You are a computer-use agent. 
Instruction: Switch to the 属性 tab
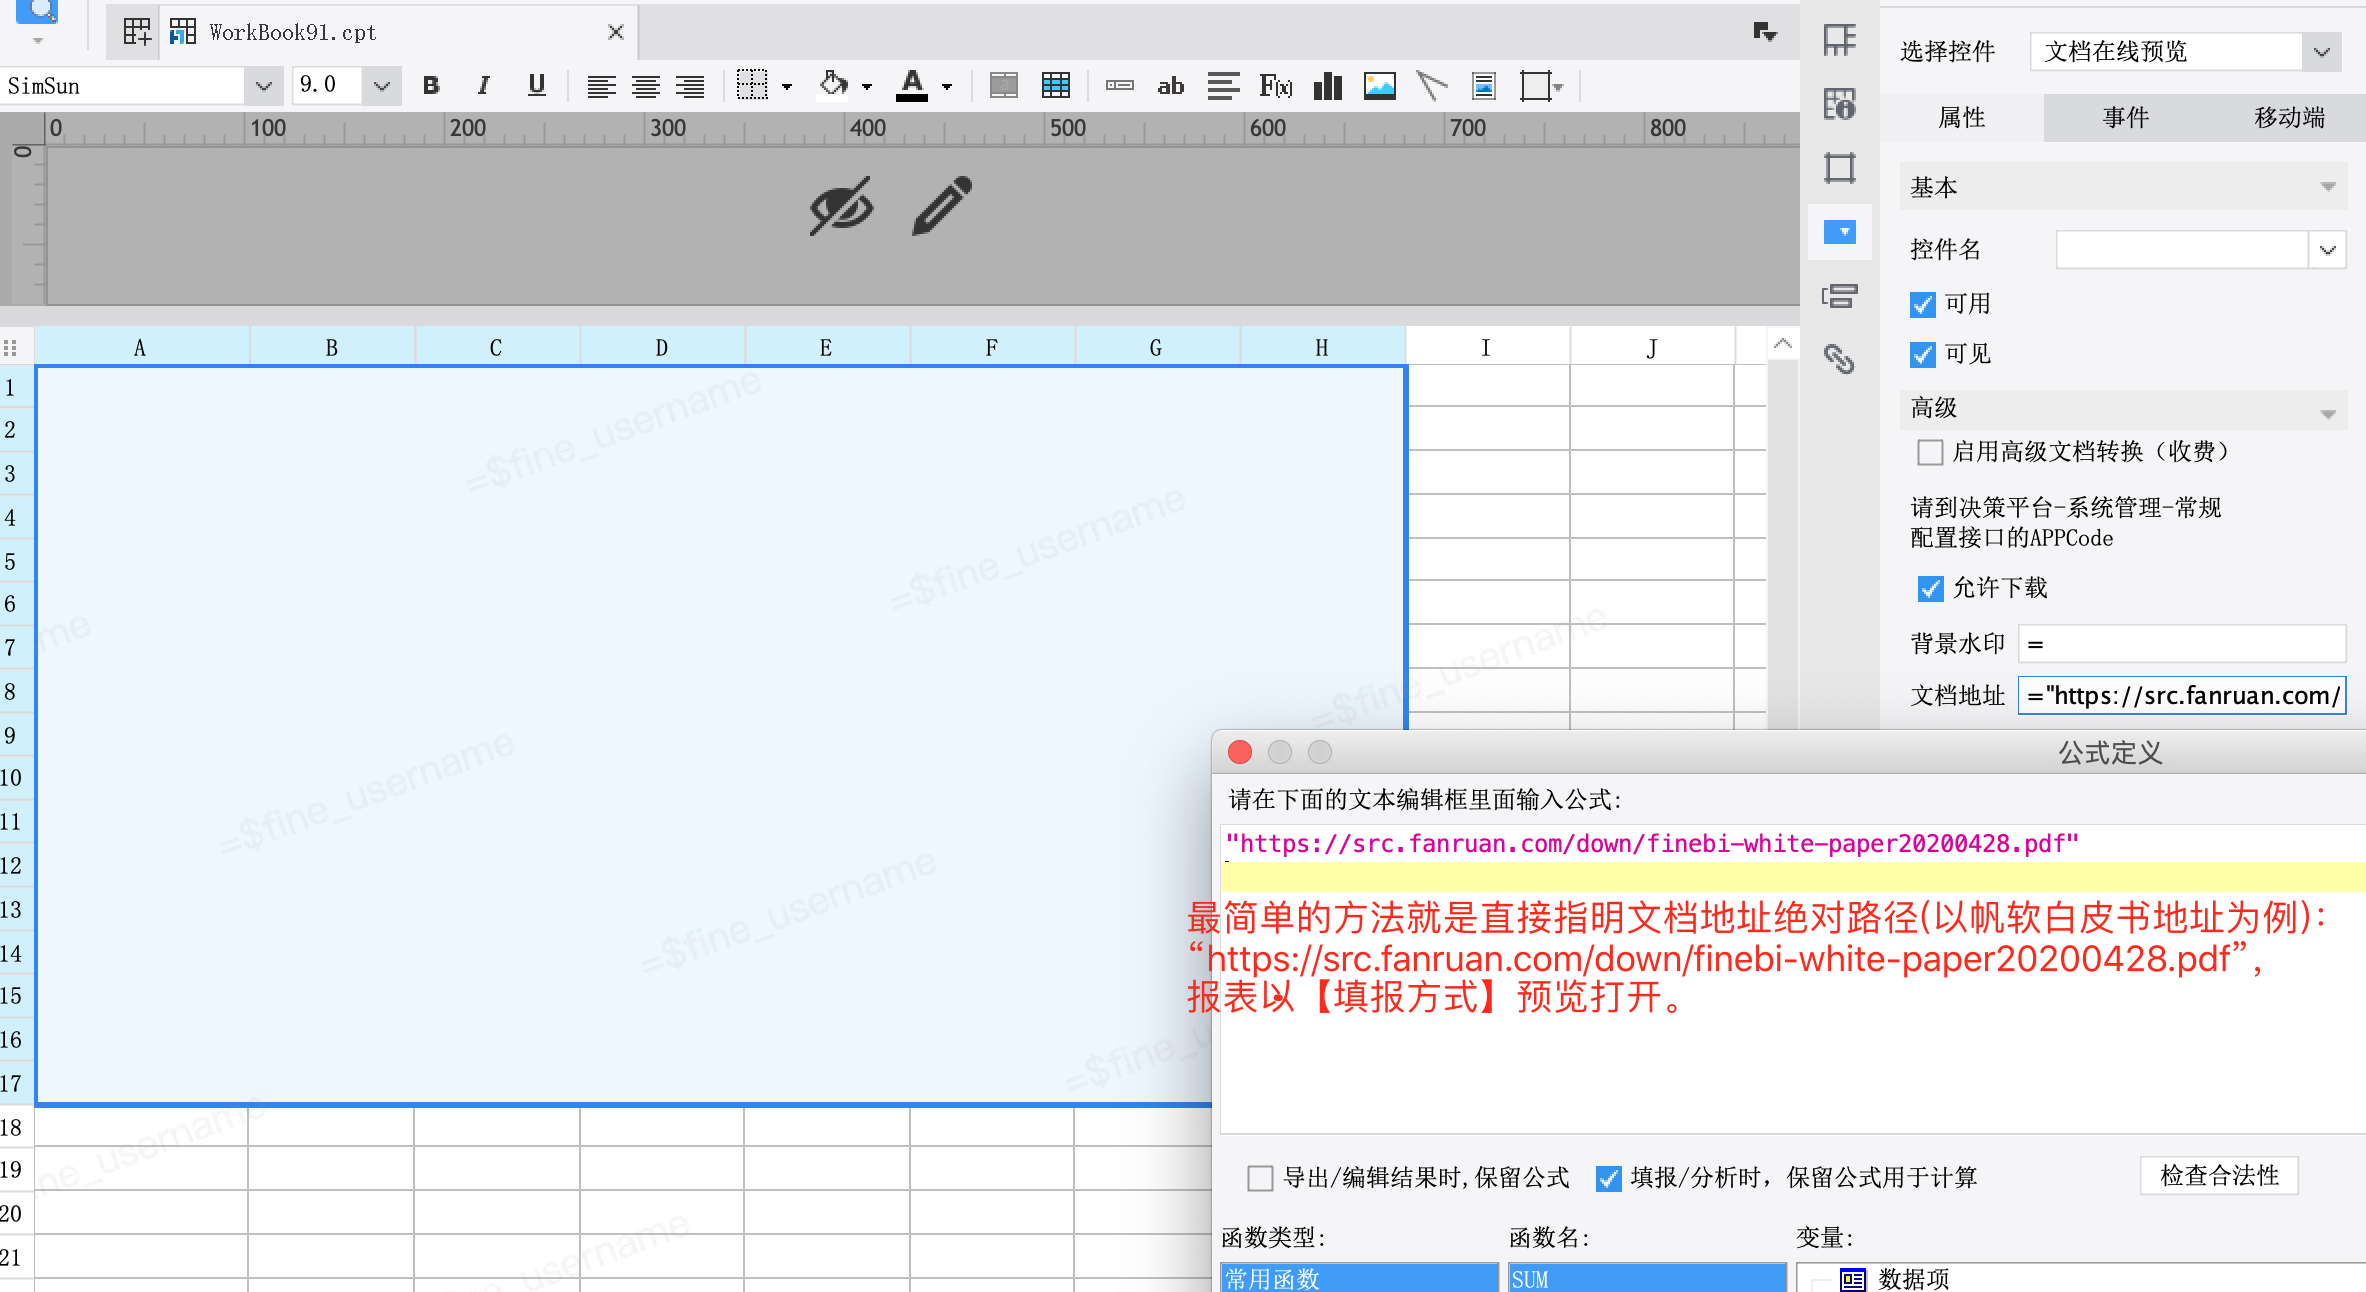click(1961, 118)
